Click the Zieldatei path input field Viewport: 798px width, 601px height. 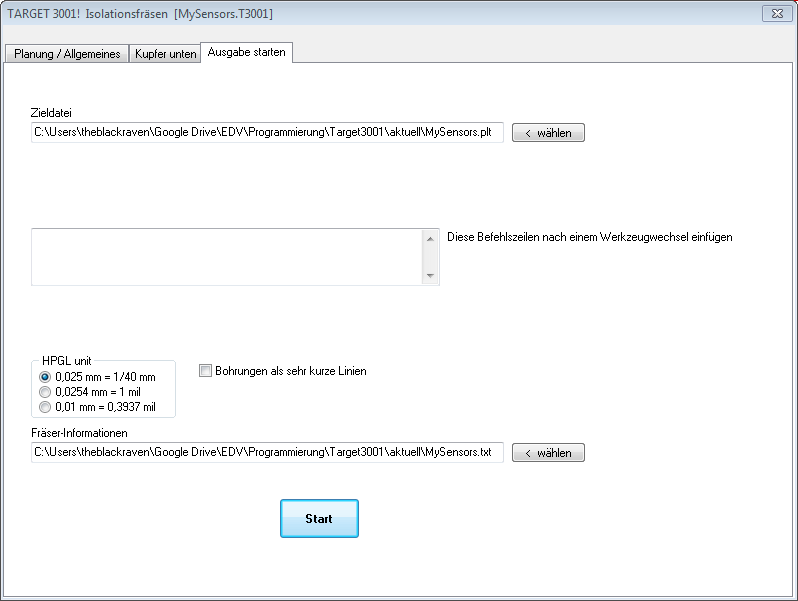[267, 132]
